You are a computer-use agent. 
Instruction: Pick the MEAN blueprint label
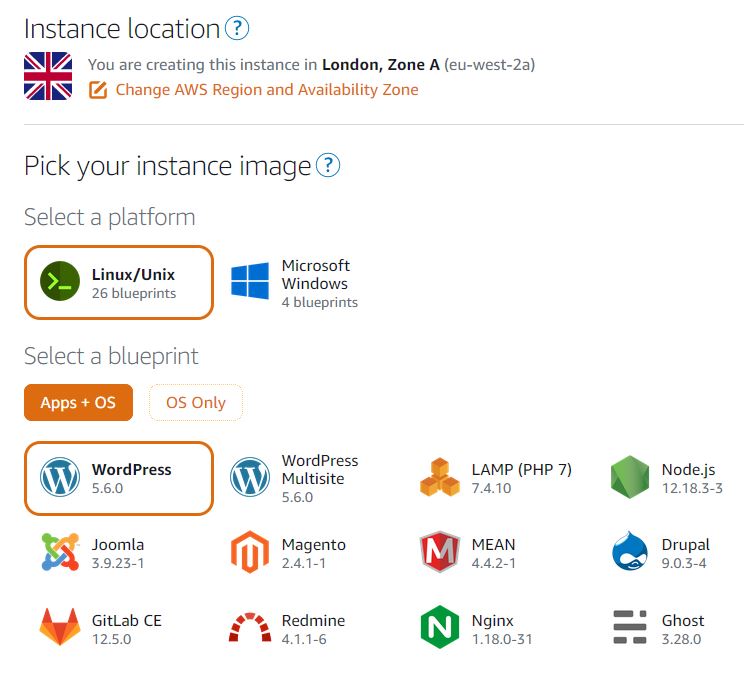point(493,545)
